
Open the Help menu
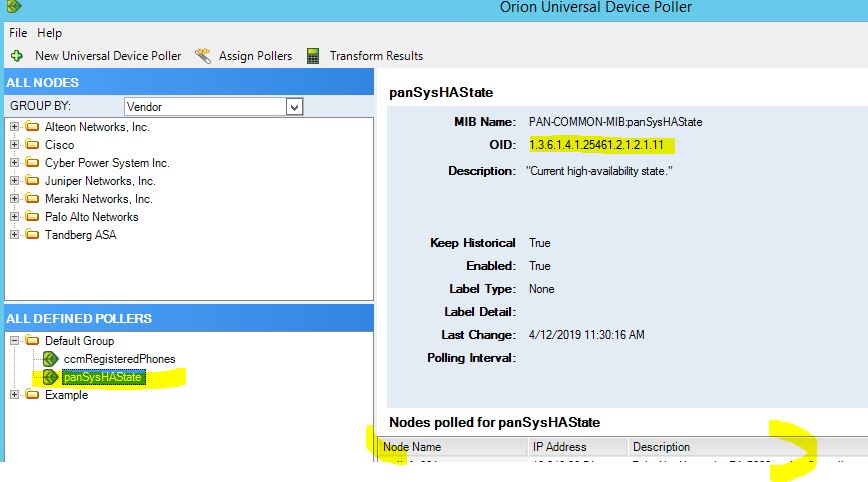(x=49, y=33)
